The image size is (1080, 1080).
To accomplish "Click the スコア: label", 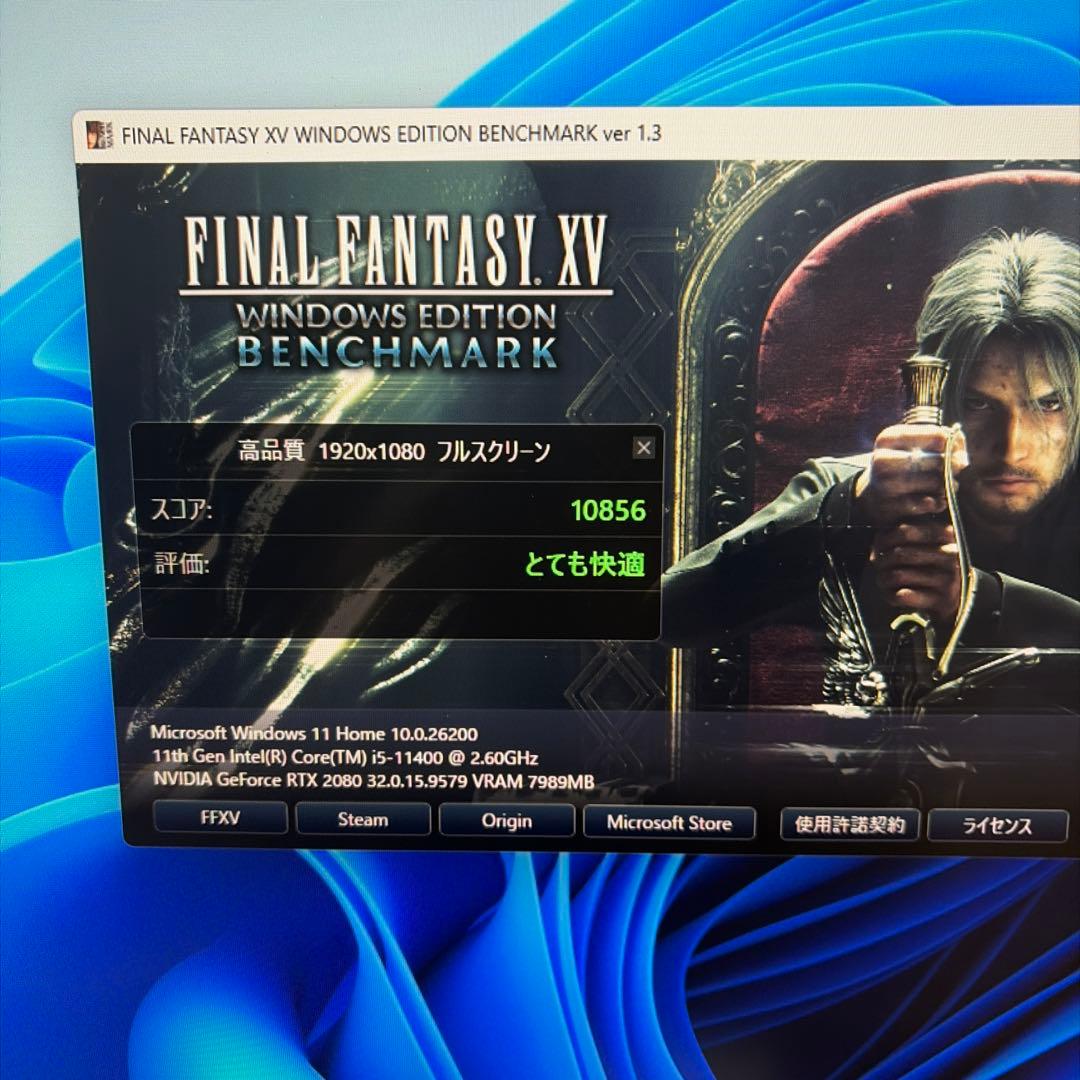I will 182,511.
